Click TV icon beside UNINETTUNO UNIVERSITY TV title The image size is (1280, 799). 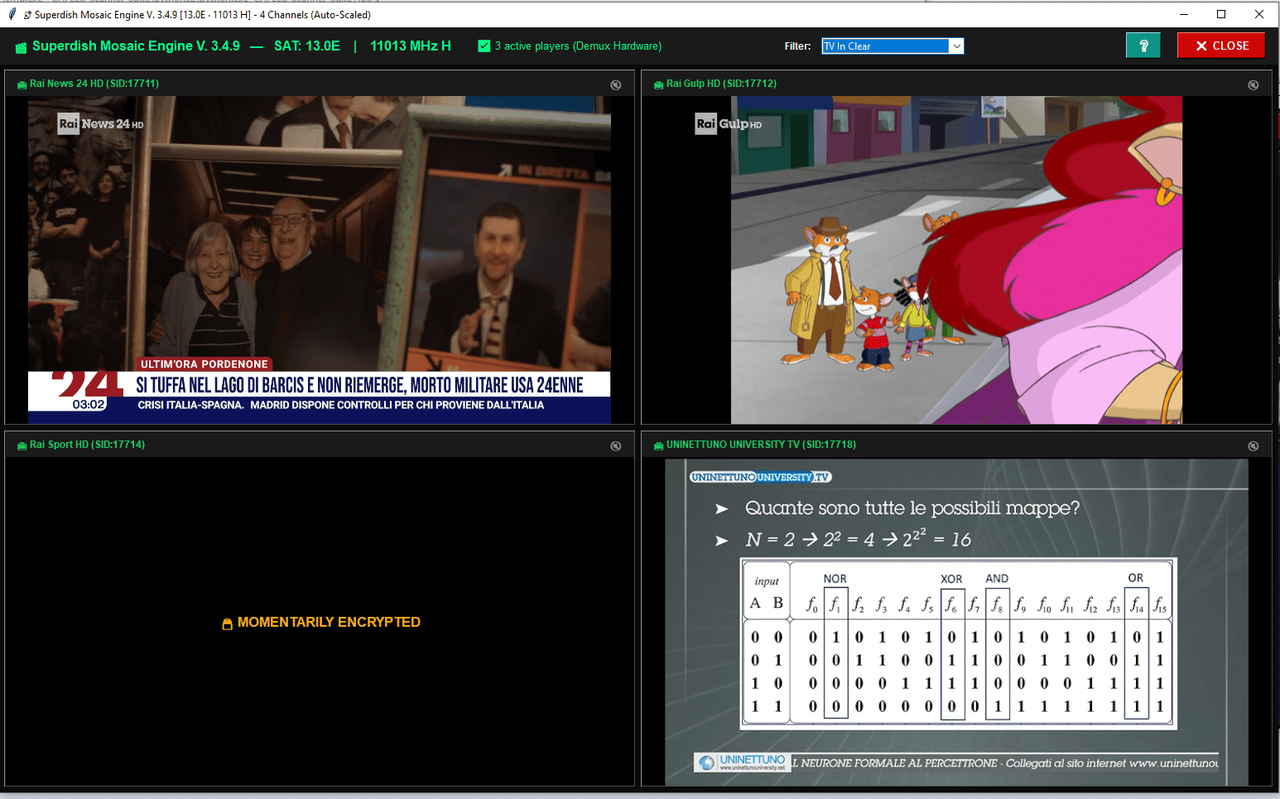click(658, 445)
